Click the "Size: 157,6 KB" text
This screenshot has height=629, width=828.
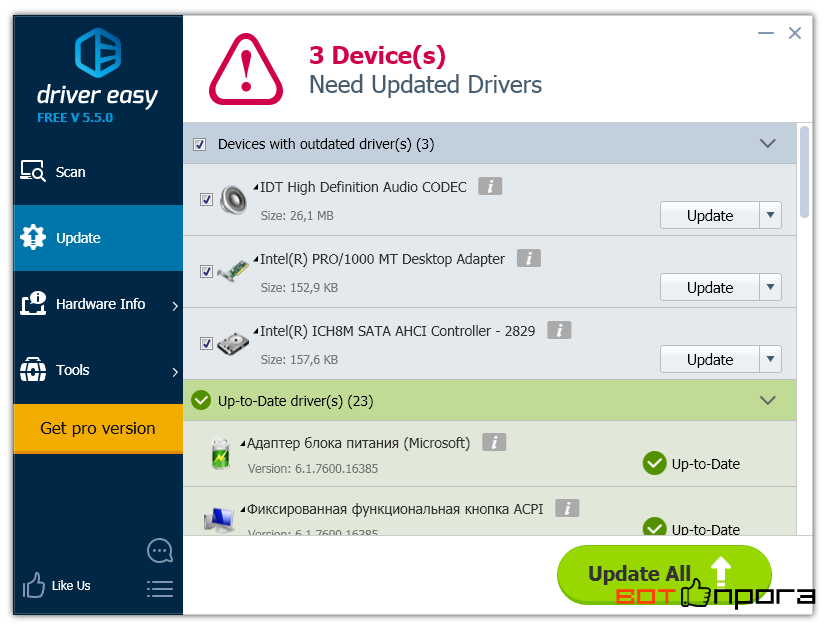[x=299, y=360]
